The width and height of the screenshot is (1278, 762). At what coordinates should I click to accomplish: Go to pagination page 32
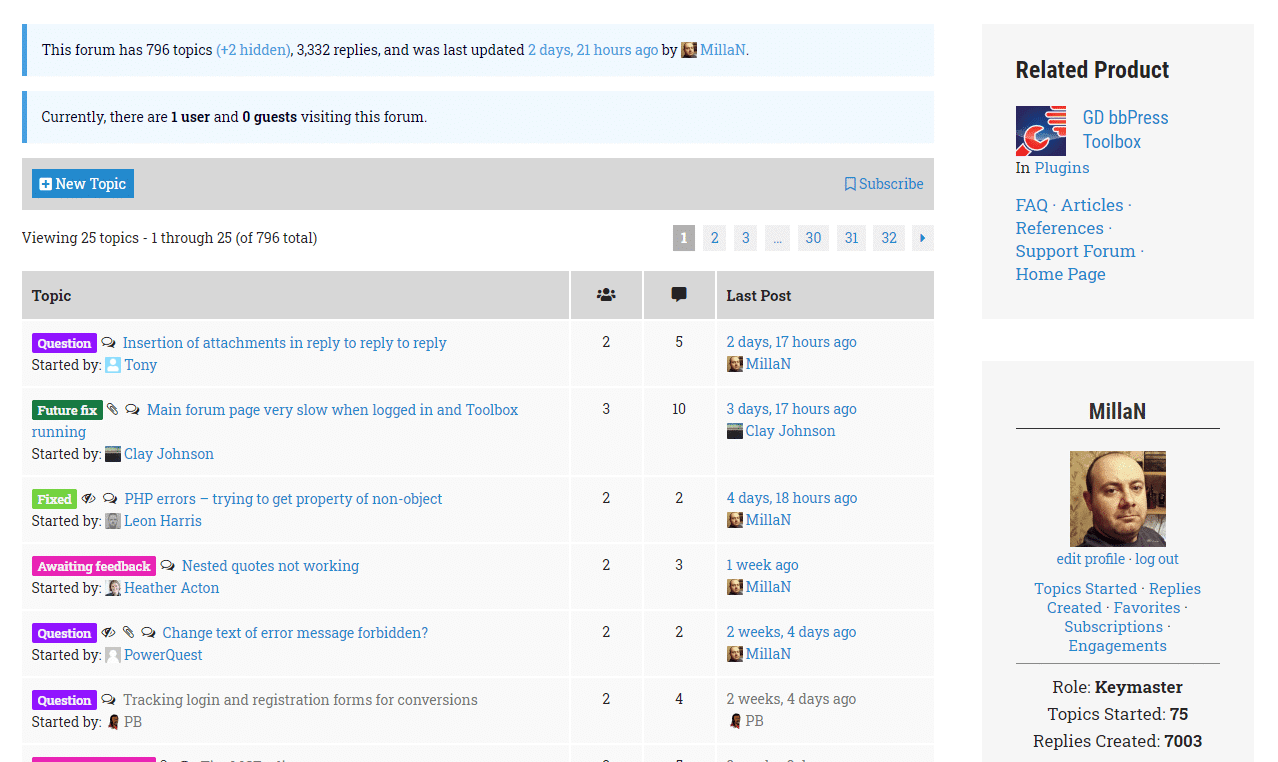tap(889, 238)
